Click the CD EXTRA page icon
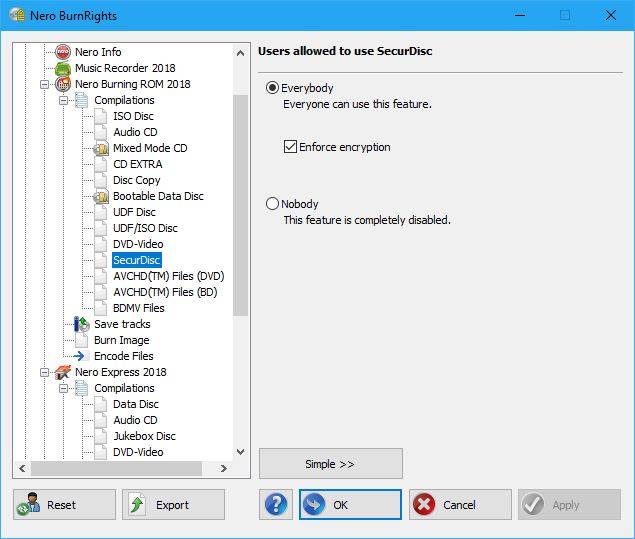635x539 pixels. click(101, 164)
